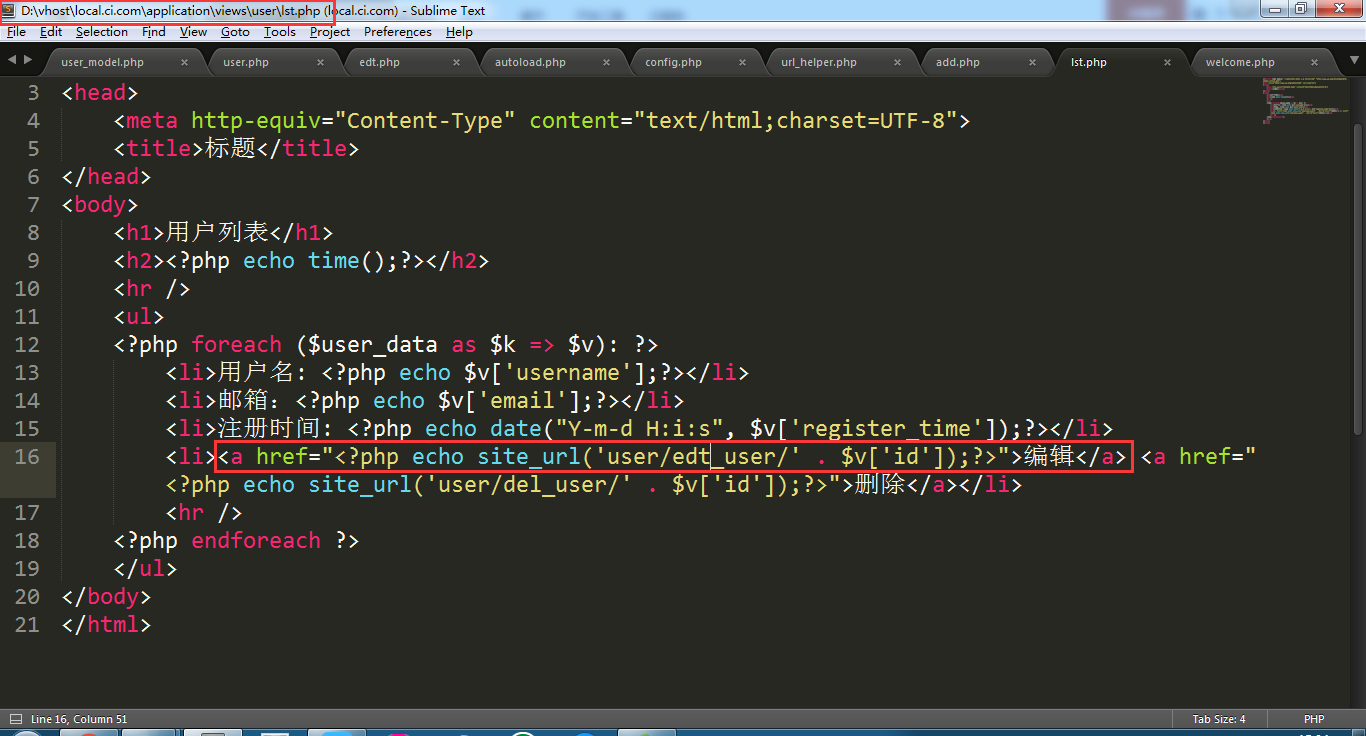Close the lst.php tab
Image resolution: width=1366 pixels, height=736 pixels.
pos(1167,62)
